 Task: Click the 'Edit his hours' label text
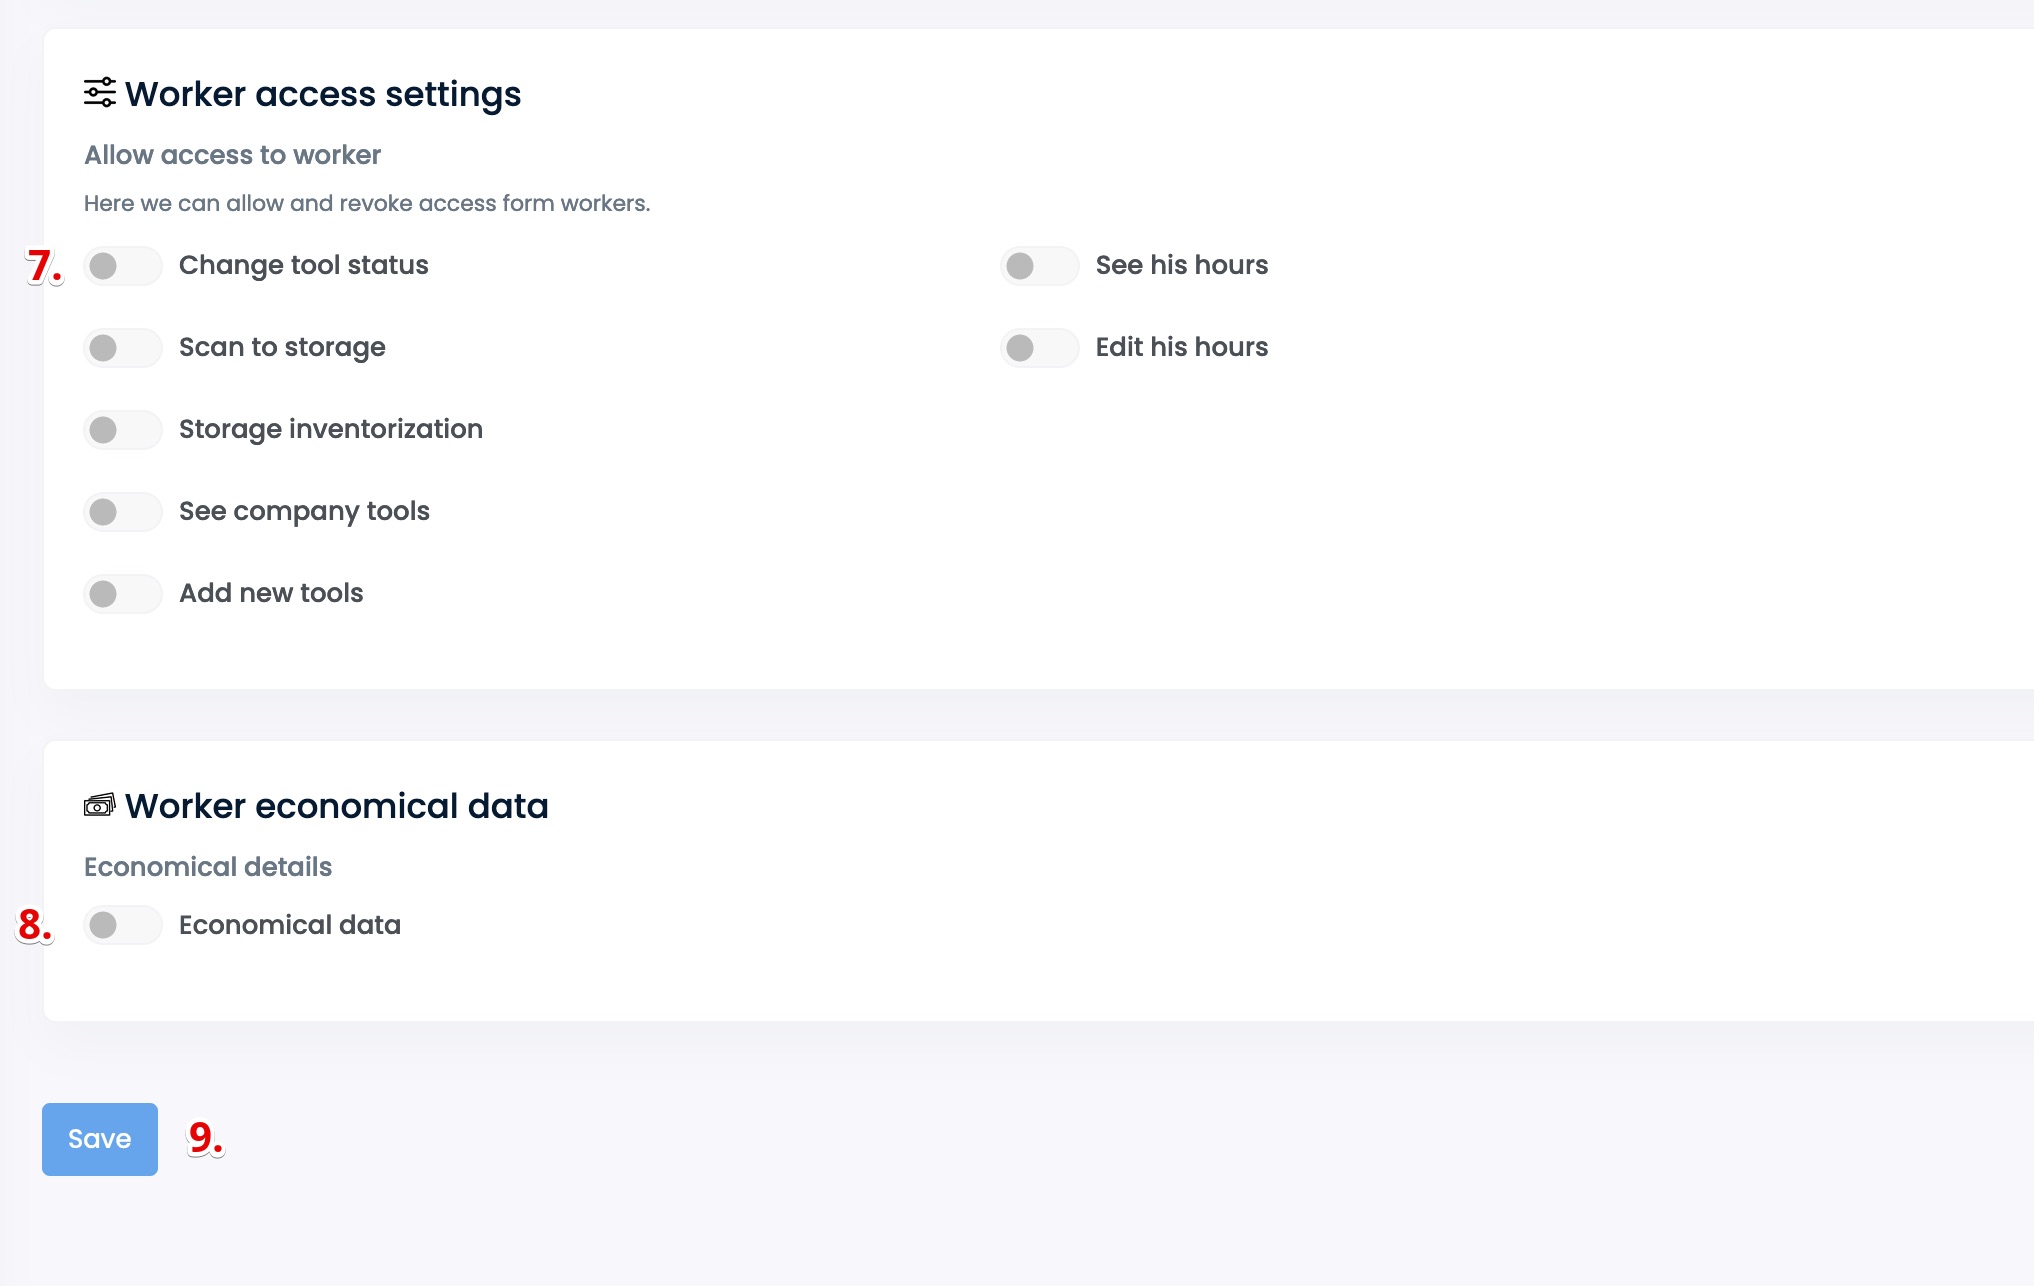click(x=1181, y=347)
